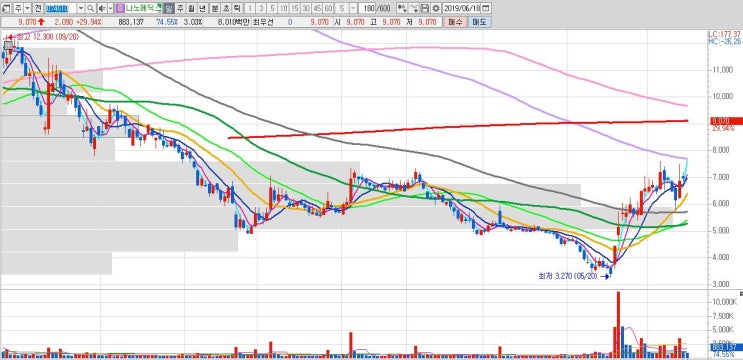743x360 pixels.
Task: Choose interval preset 10
Action: [x=283, y=9]
